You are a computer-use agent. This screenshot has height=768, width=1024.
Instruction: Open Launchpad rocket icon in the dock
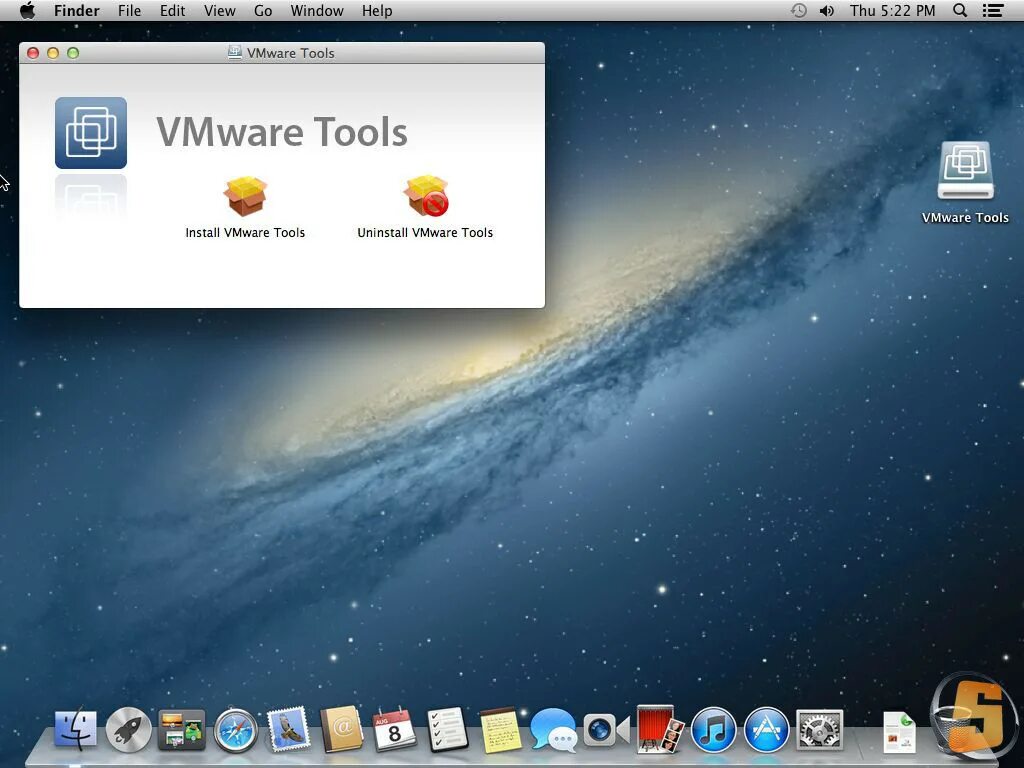[129, 729]
